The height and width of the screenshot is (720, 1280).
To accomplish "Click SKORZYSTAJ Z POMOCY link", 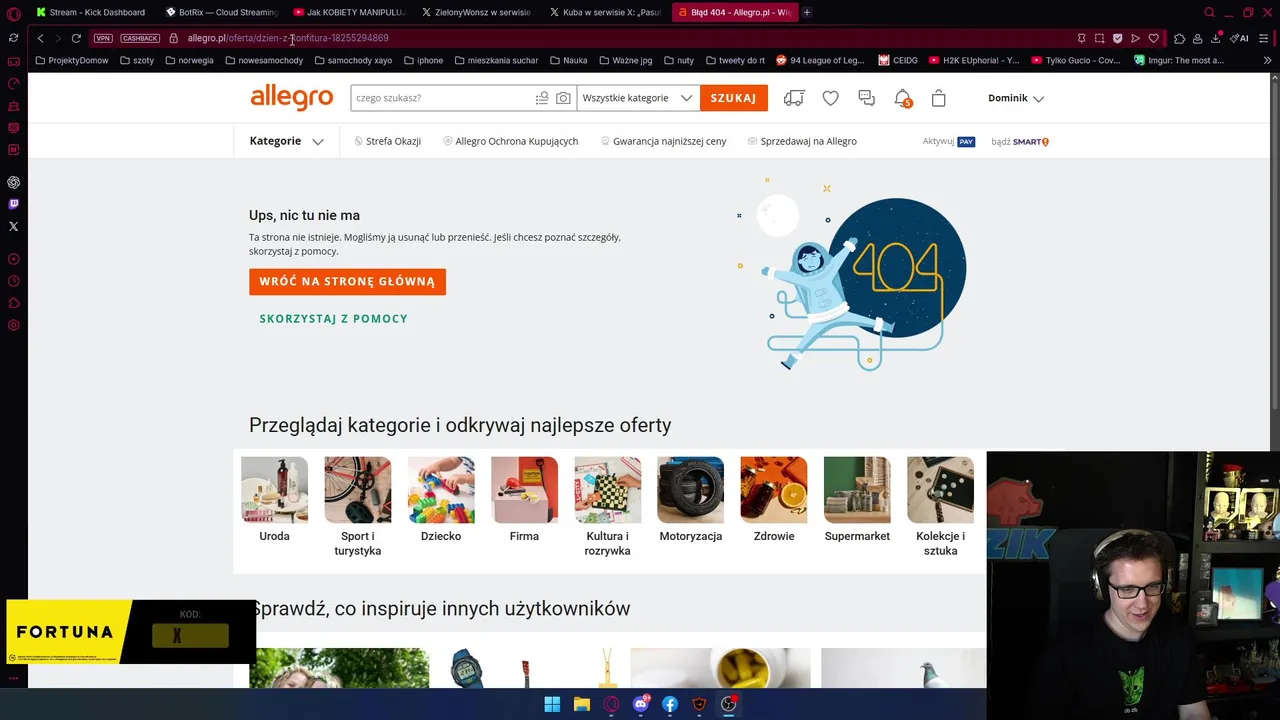I will point(333,319).
